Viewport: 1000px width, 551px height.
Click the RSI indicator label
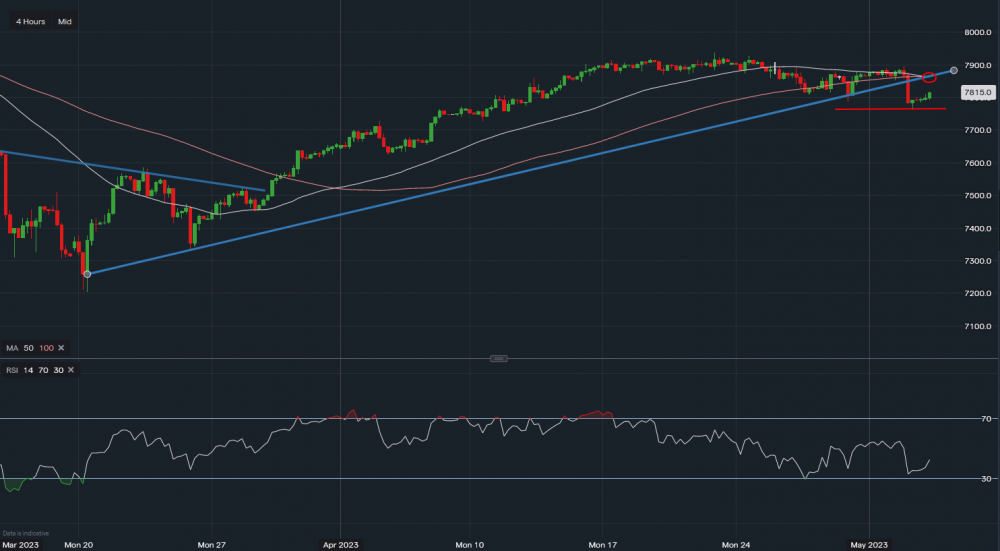14,371
